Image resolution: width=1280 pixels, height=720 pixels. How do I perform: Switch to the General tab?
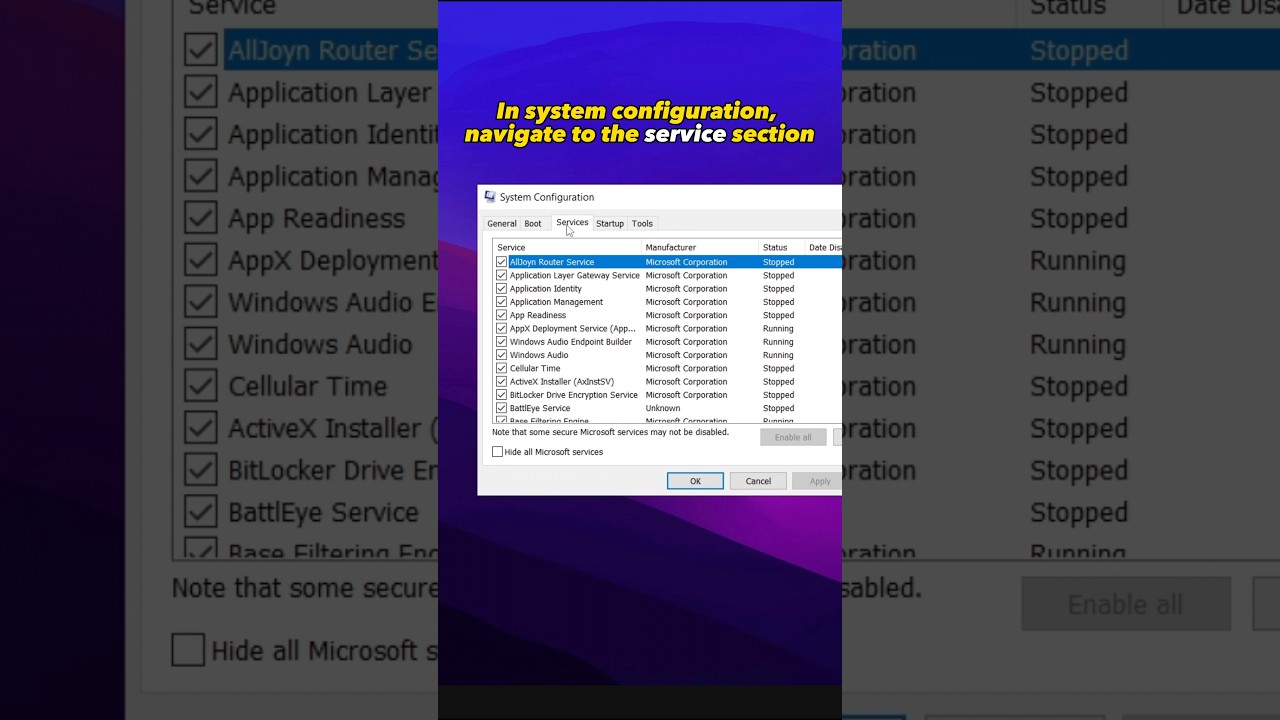point(501,224)
